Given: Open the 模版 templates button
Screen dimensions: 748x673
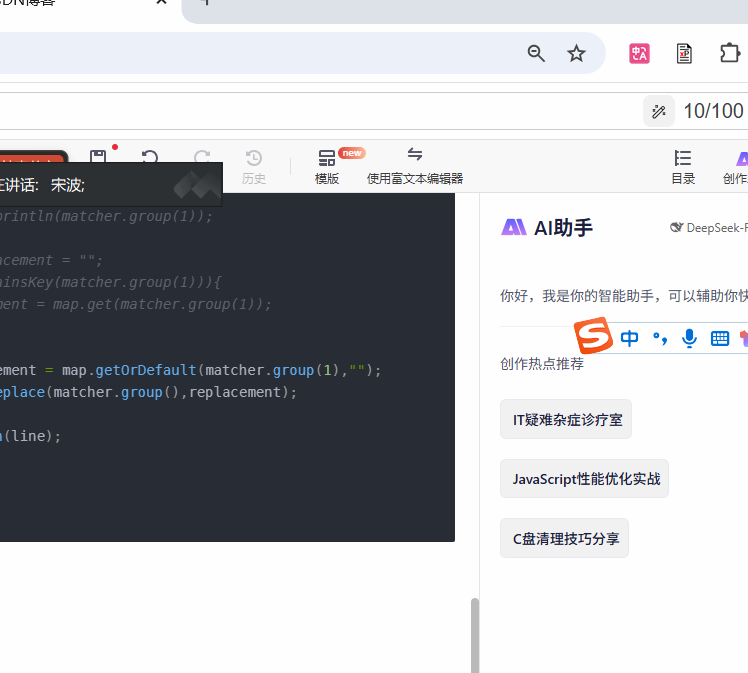Looking at the screenshot, I should pyautogui.click(x=327, y=167).
